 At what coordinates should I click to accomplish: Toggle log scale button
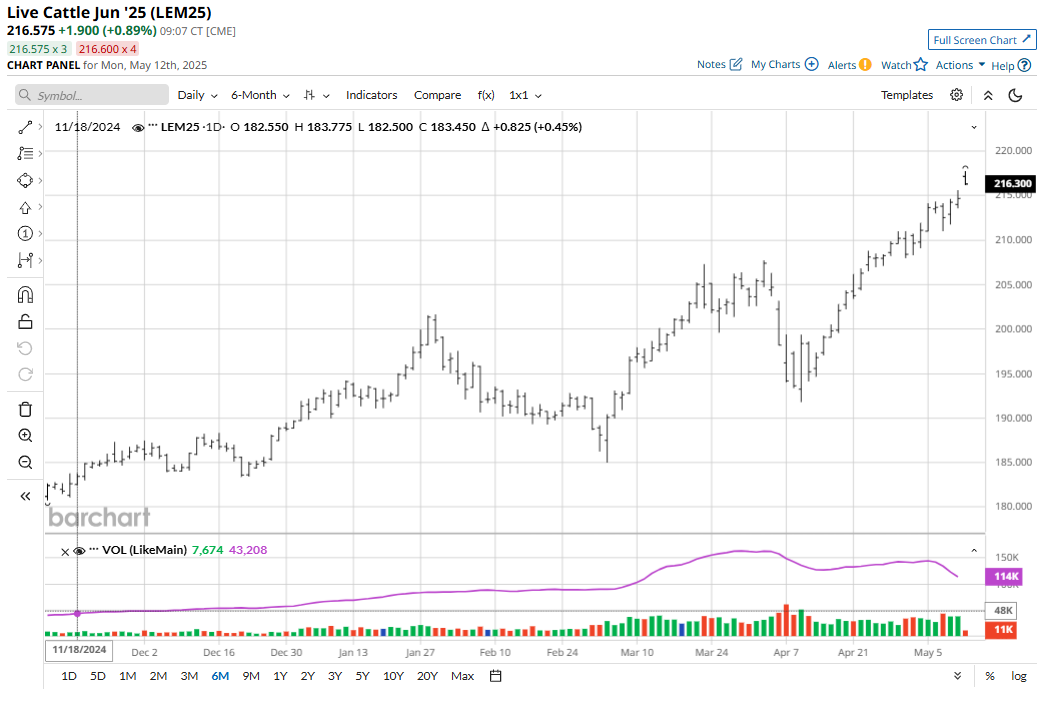(1019, 676)
